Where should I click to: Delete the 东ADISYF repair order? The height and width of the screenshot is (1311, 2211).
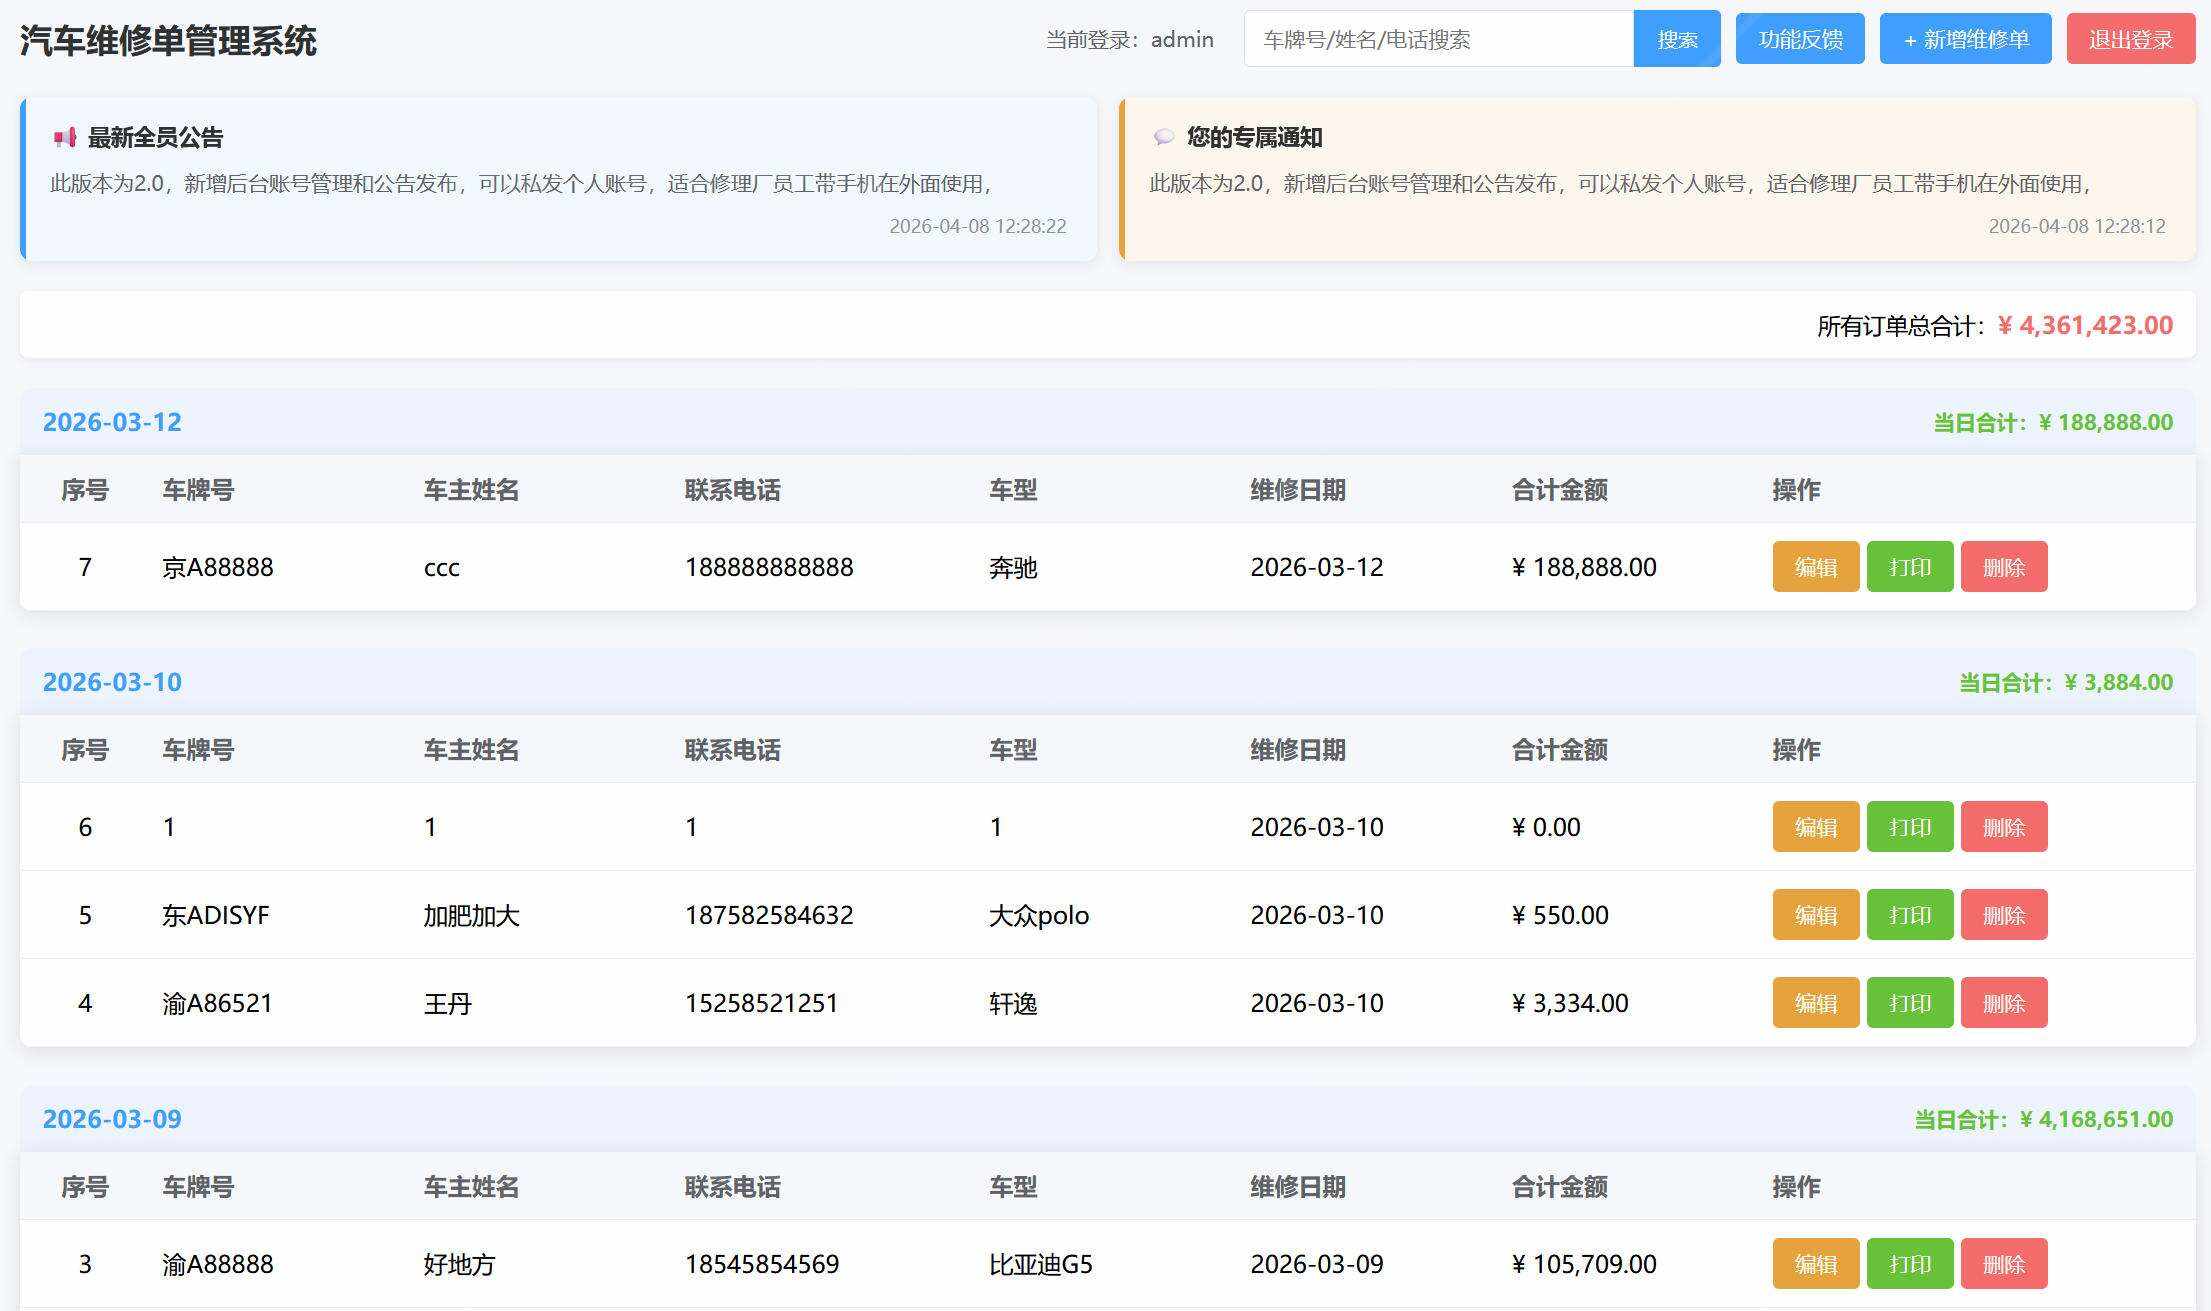click(x=2004, y=914)
